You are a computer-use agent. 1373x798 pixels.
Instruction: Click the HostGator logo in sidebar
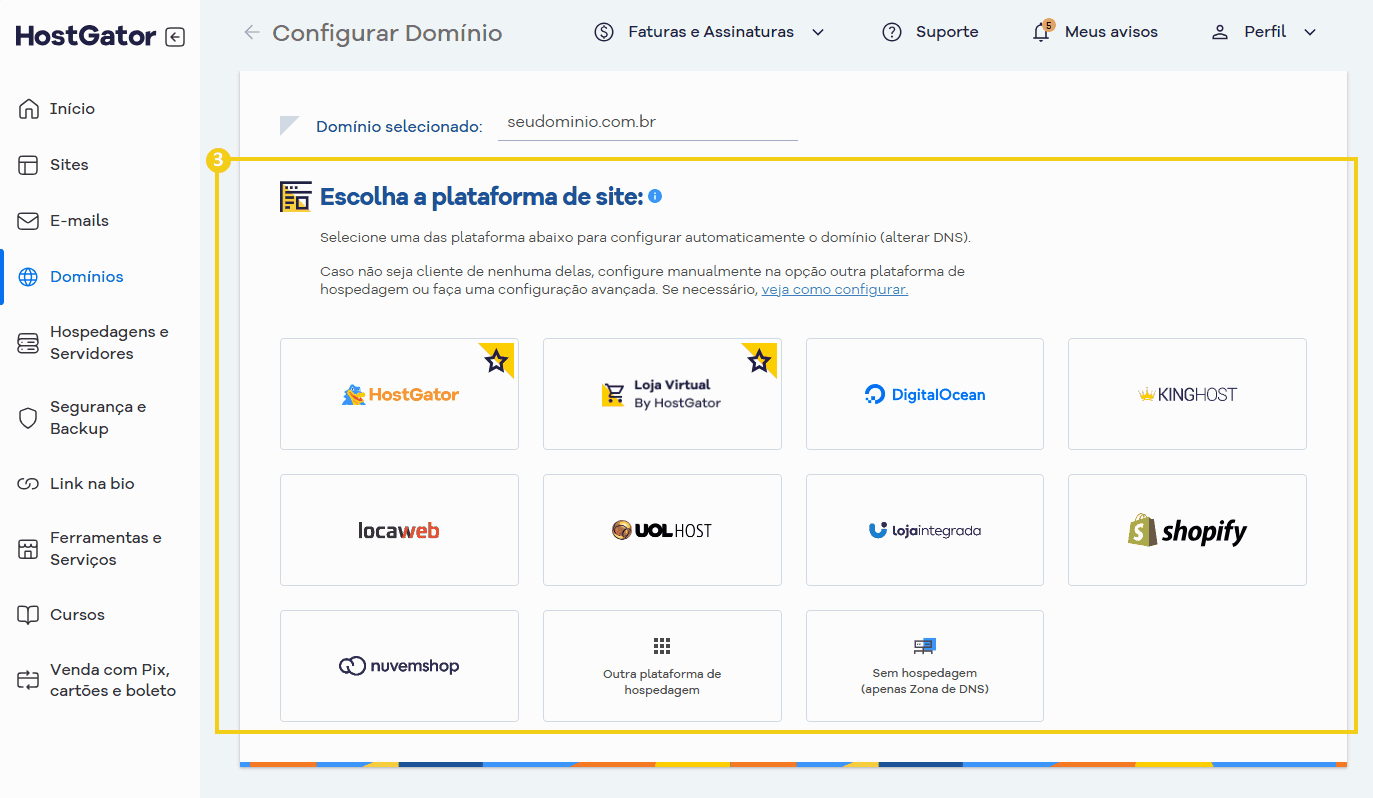[x=86, y=37]
